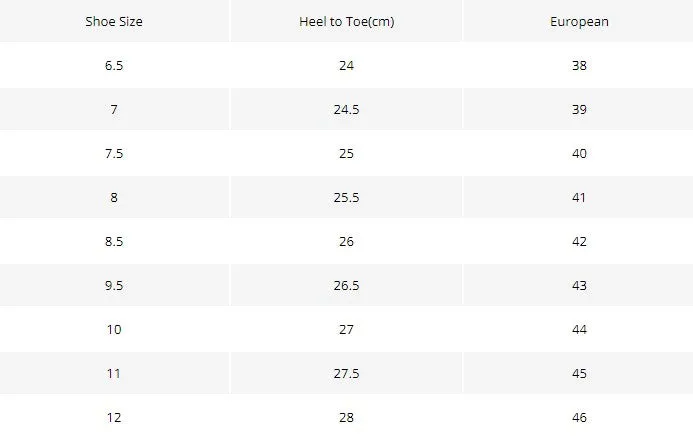This screenshot has width=693, height=443.
Task: Click European size 41 cell
Action: [x=579, y=198]
